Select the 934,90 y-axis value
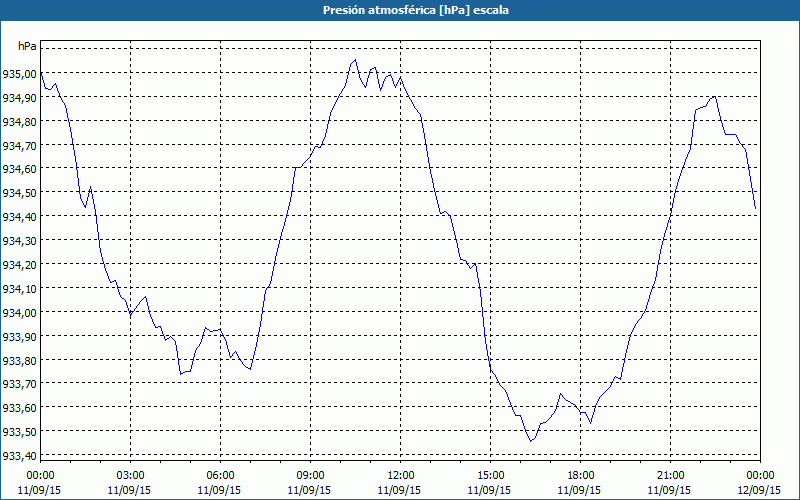The image size is (800, 500). click(x=19, y=98)
